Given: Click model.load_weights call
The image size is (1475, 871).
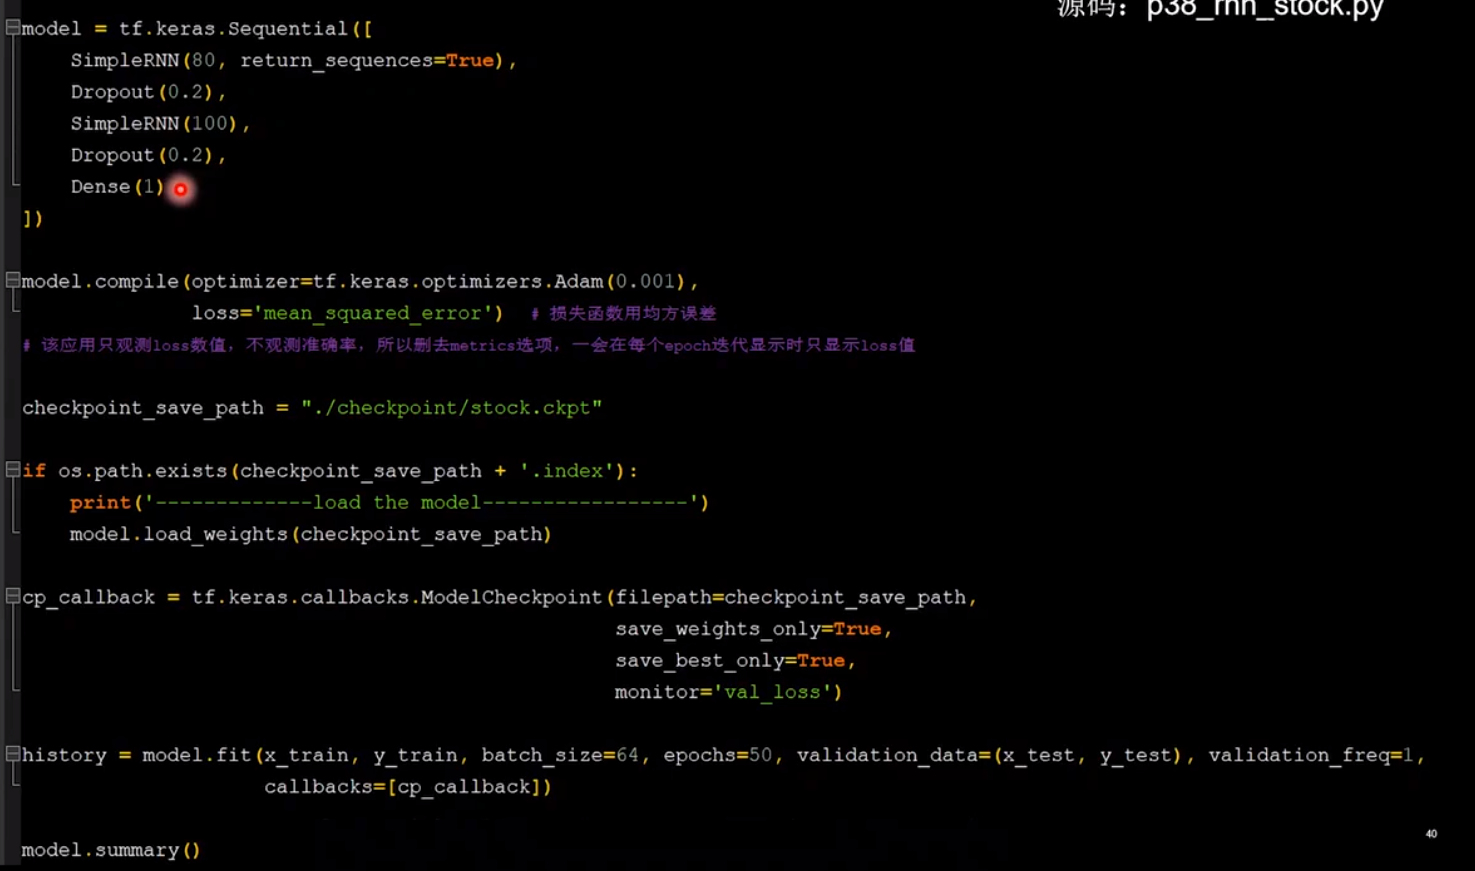Looking at the screenshot, I should pyautogui.click(x=179, y=535).
